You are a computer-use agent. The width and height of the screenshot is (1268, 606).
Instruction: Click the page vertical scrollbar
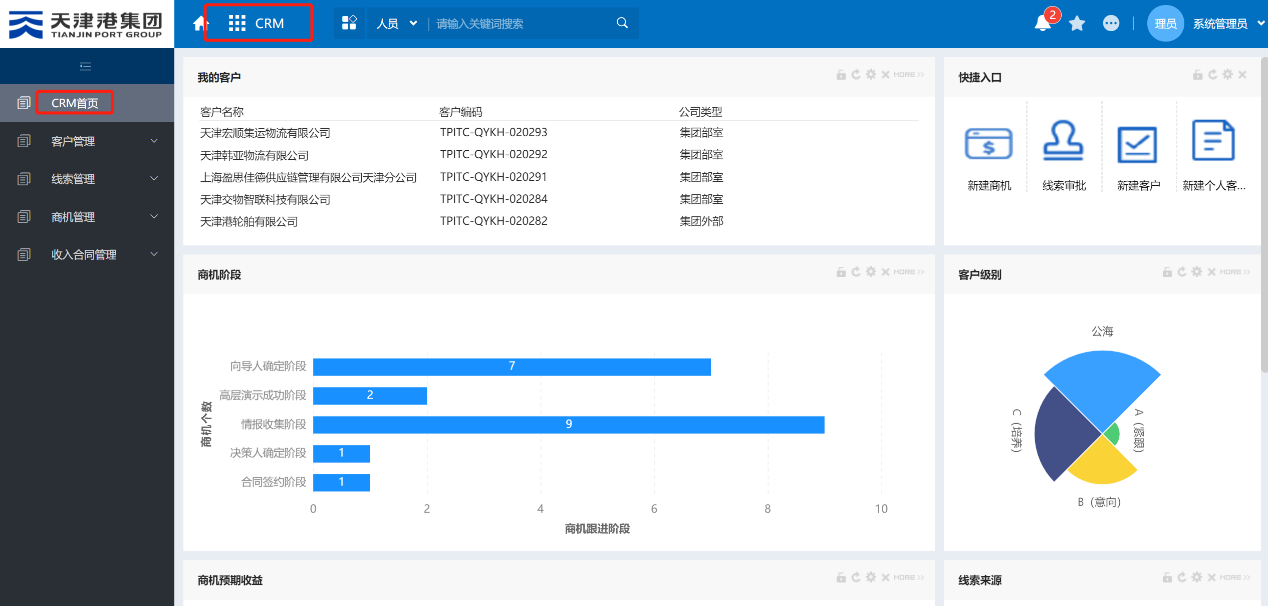click(1264, 215)
